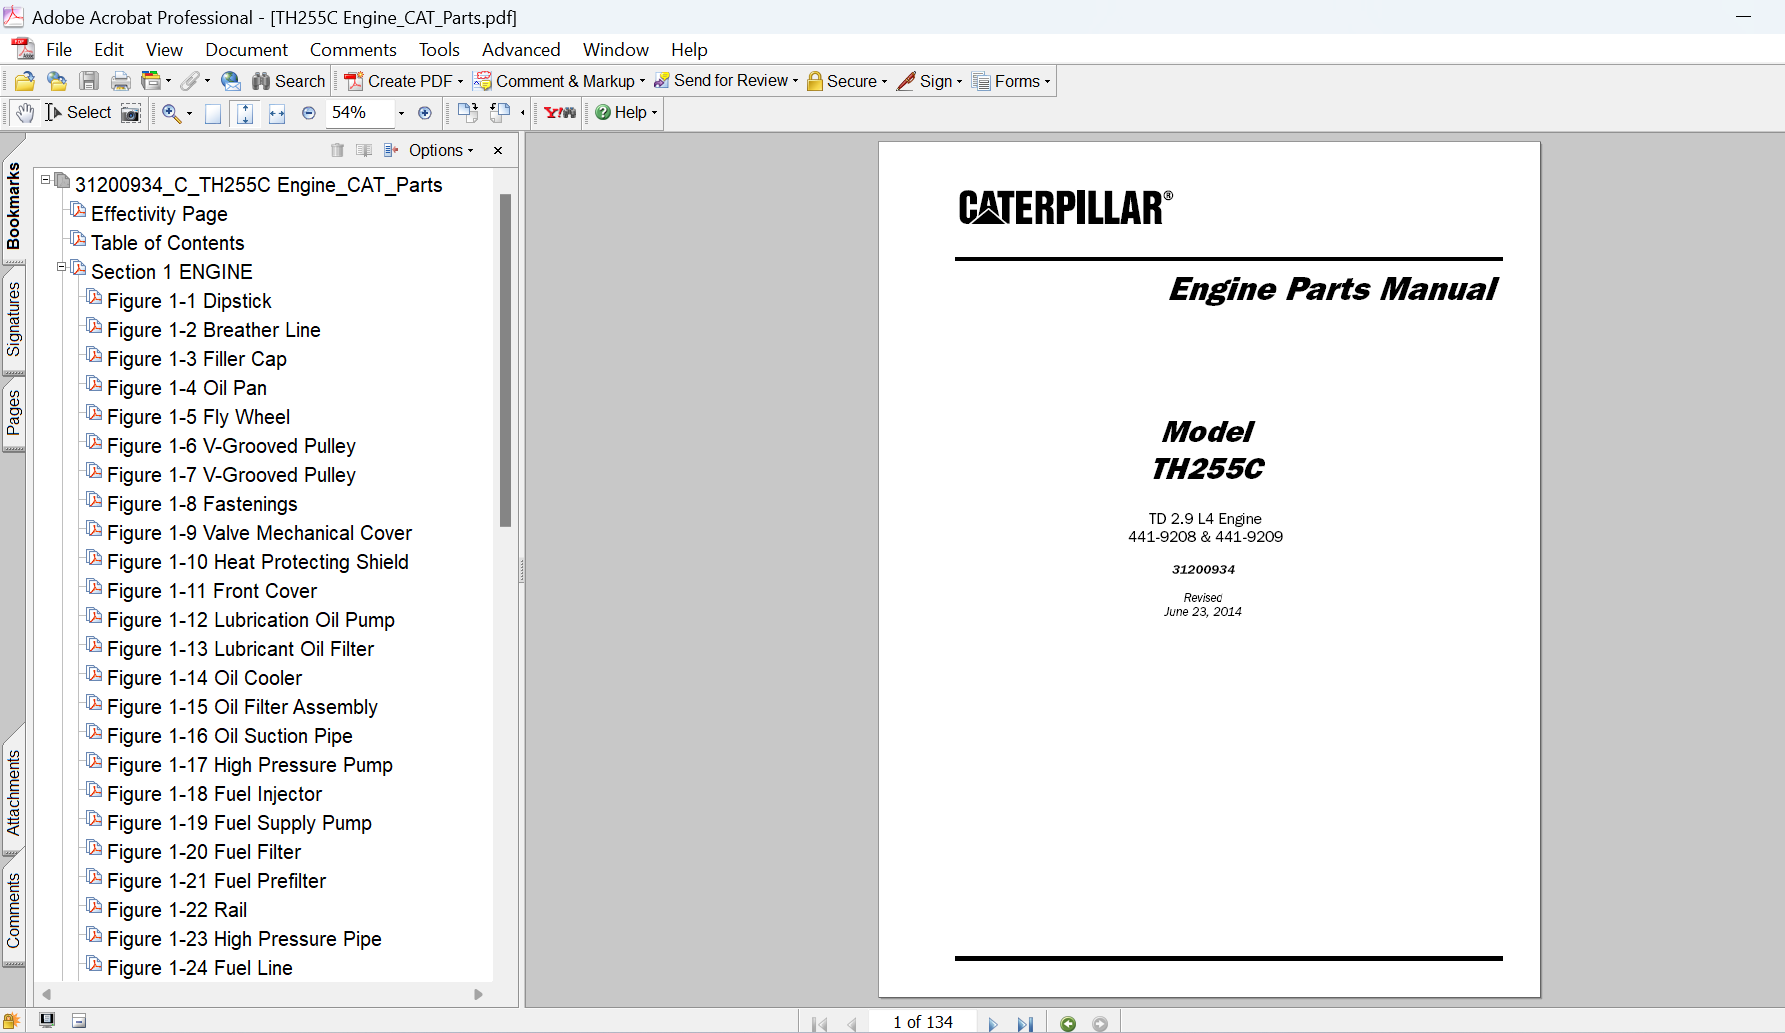The width and height of the screenshot is (1785, 1033).
Task: Open the Sign dropdown
Action: (930, 81)
